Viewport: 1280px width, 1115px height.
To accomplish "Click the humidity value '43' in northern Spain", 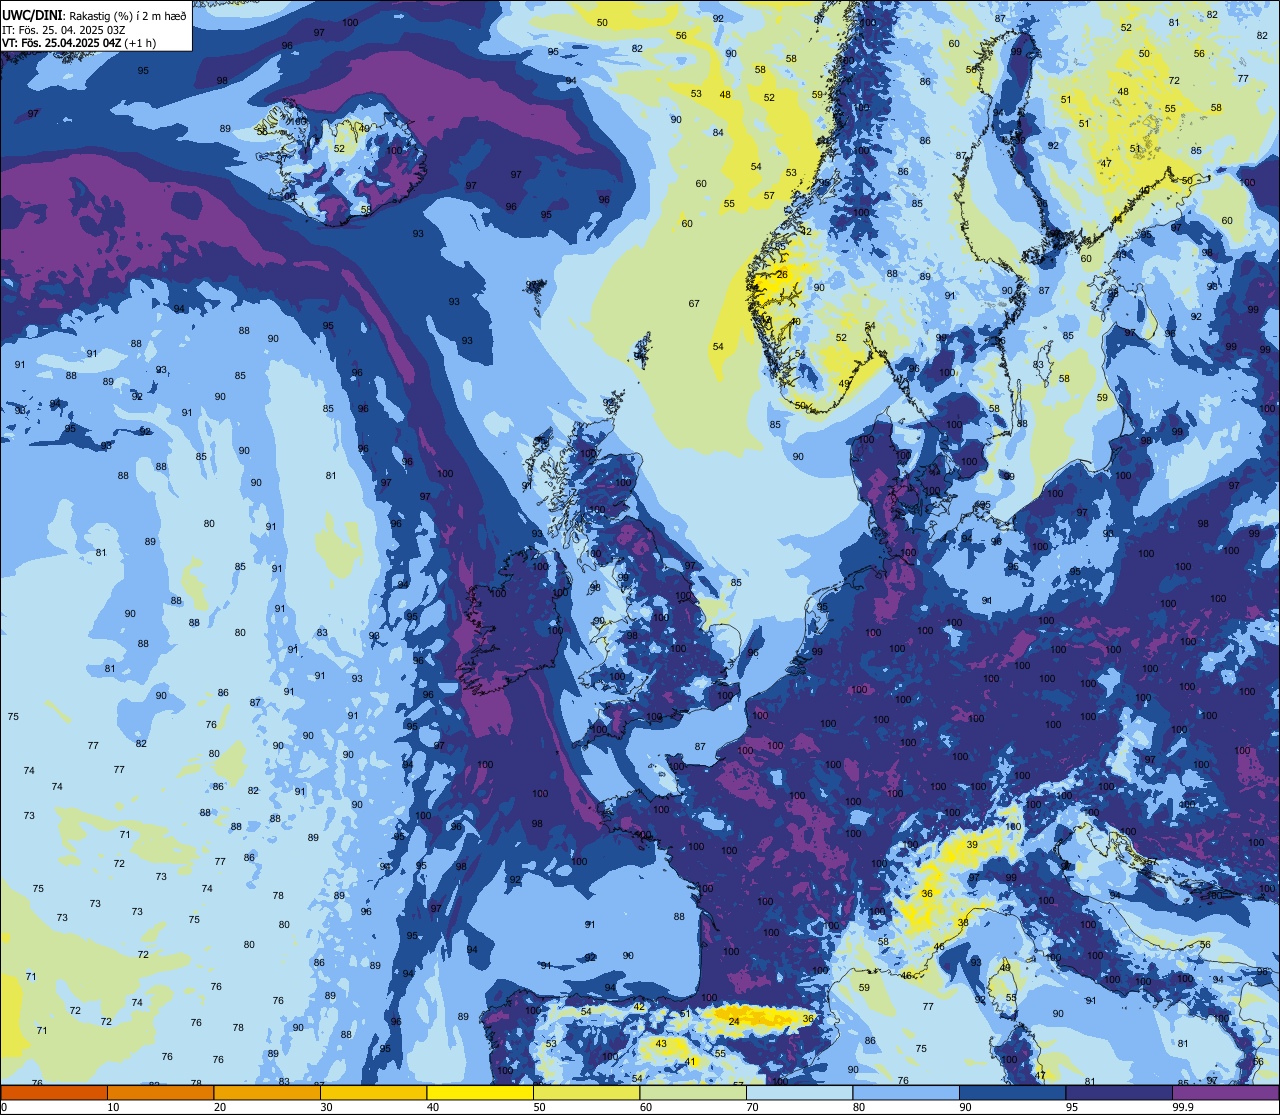I will tap(661, 1043).
